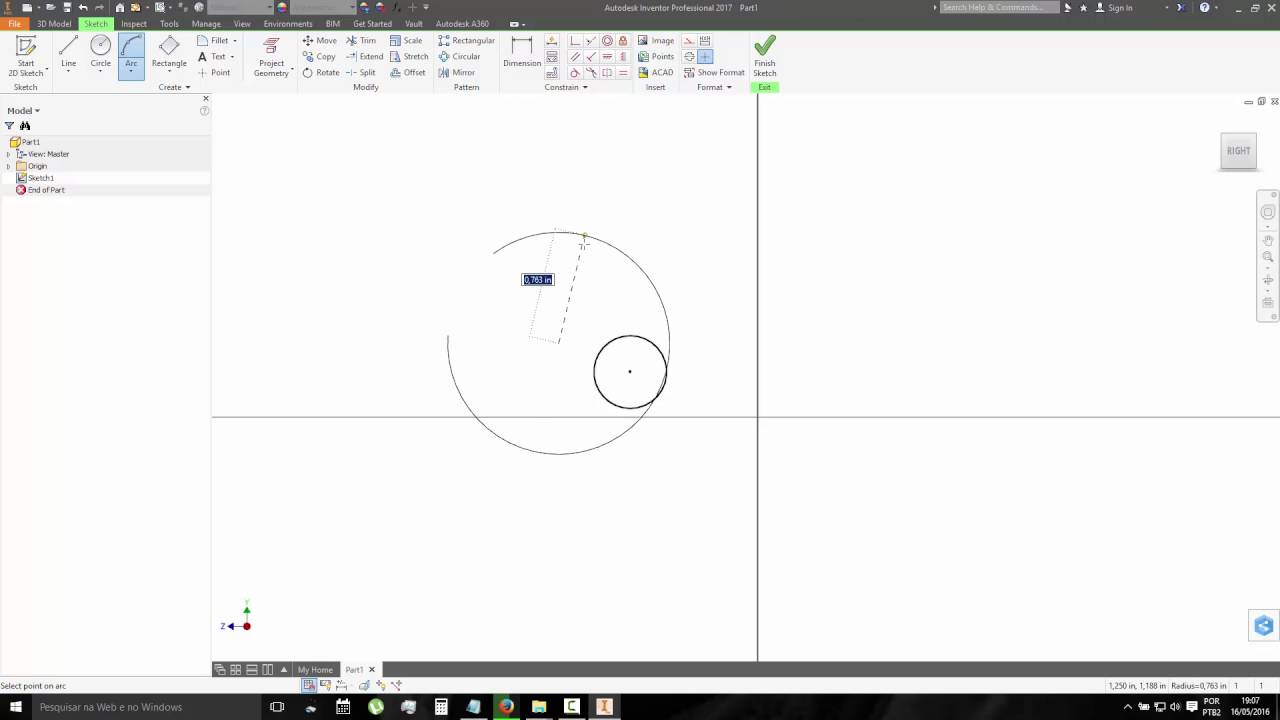Choose the Offset tool
This screenshot has width=1280, height=720.
click(408, 72)
